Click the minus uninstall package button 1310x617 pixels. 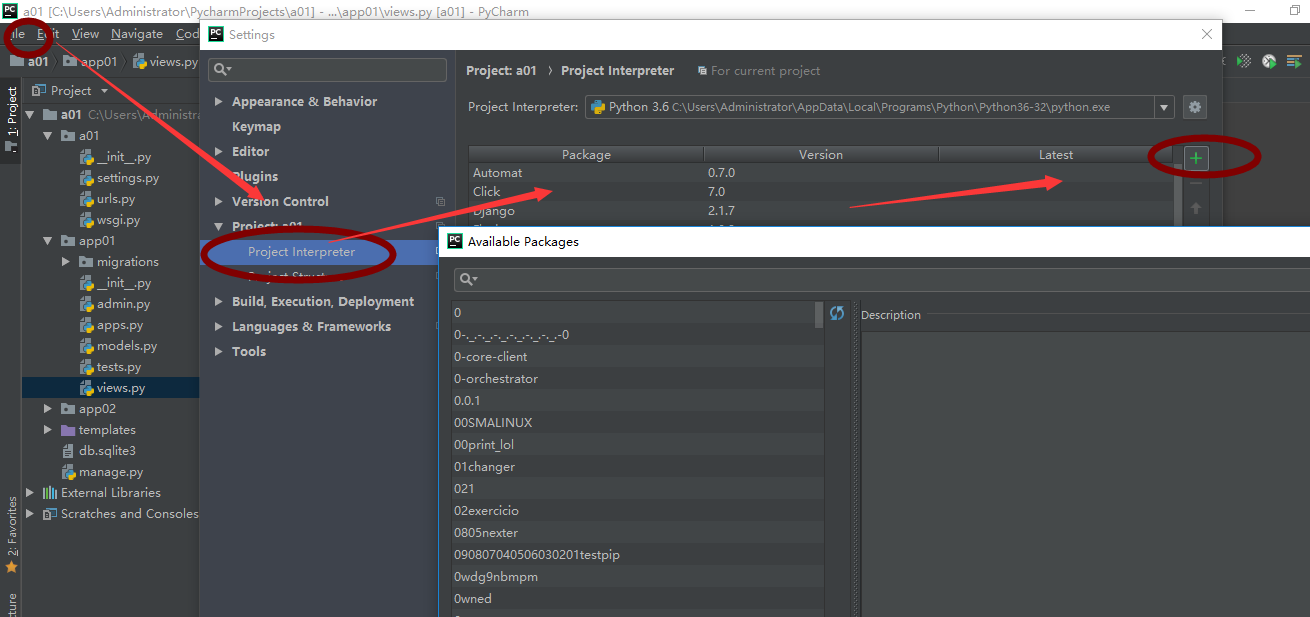[x=1196, y=183]
